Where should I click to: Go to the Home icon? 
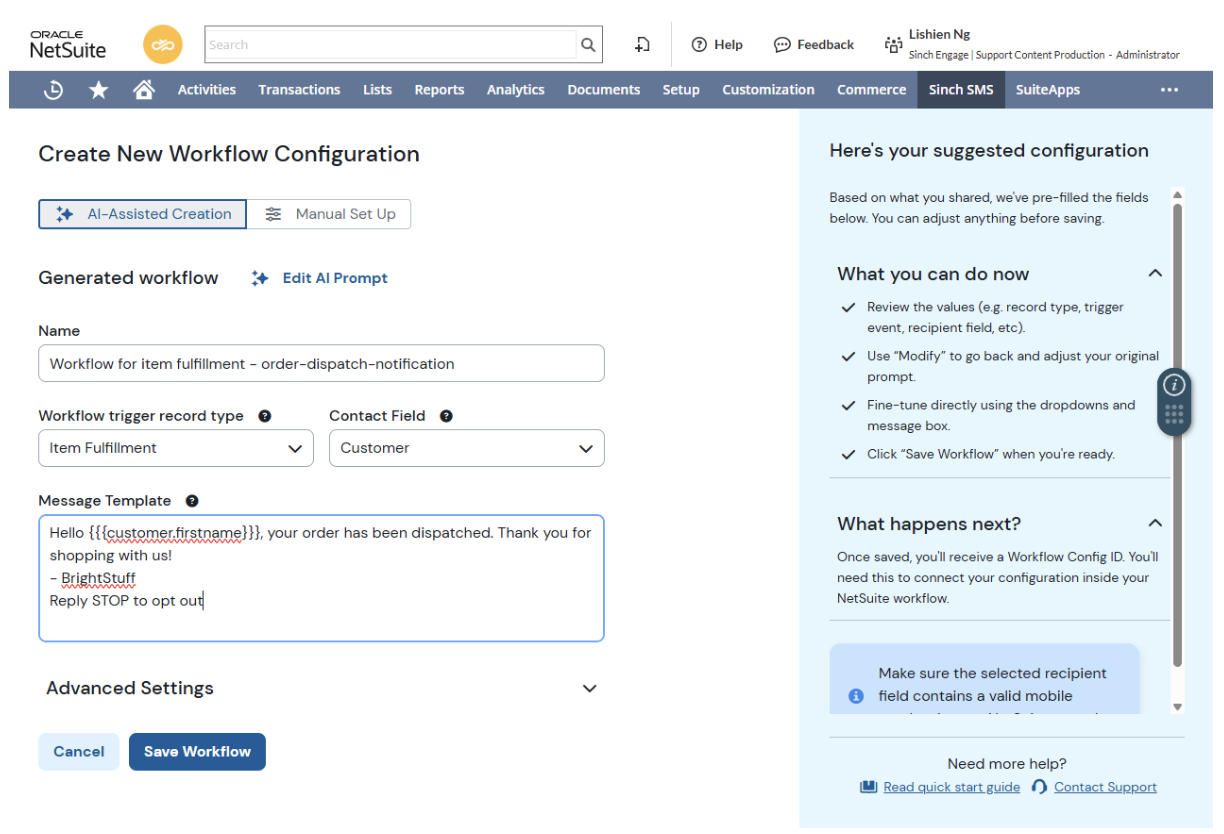point(143,90)
